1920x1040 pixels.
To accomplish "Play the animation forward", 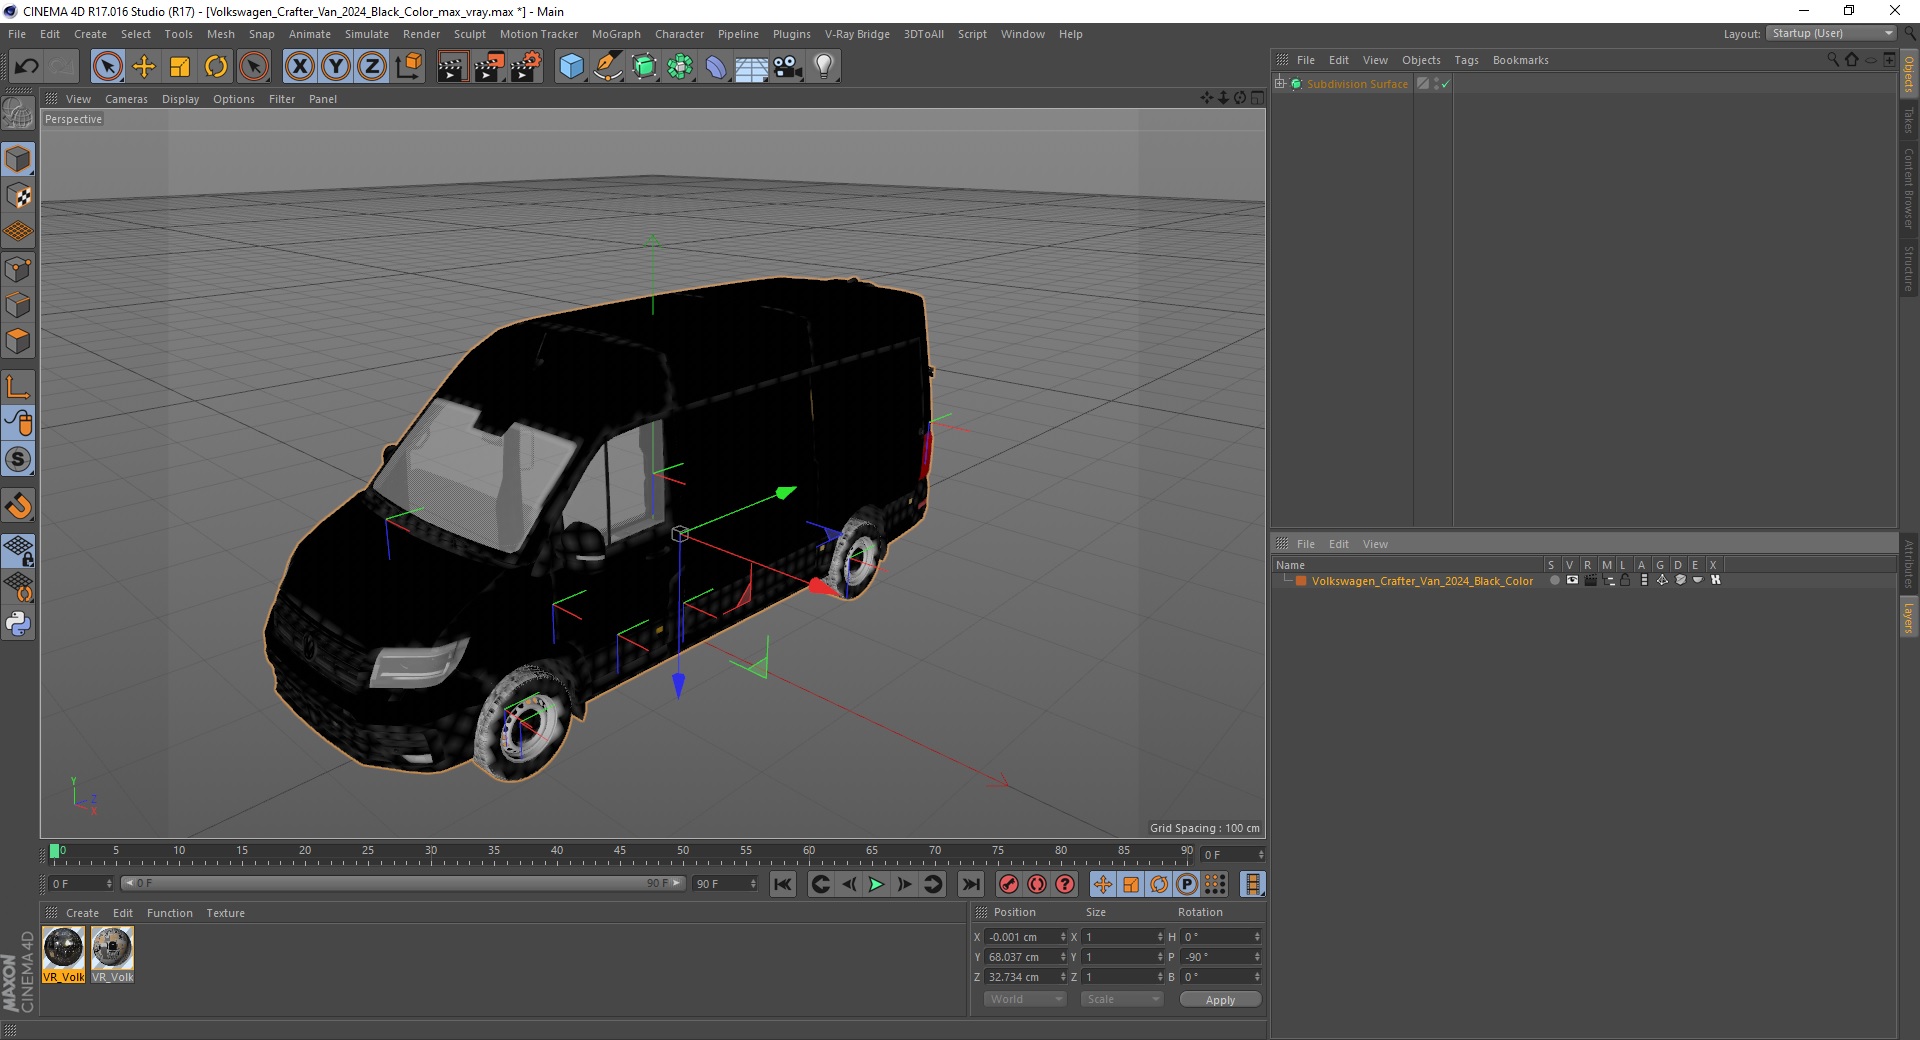I will click(876, 884).
